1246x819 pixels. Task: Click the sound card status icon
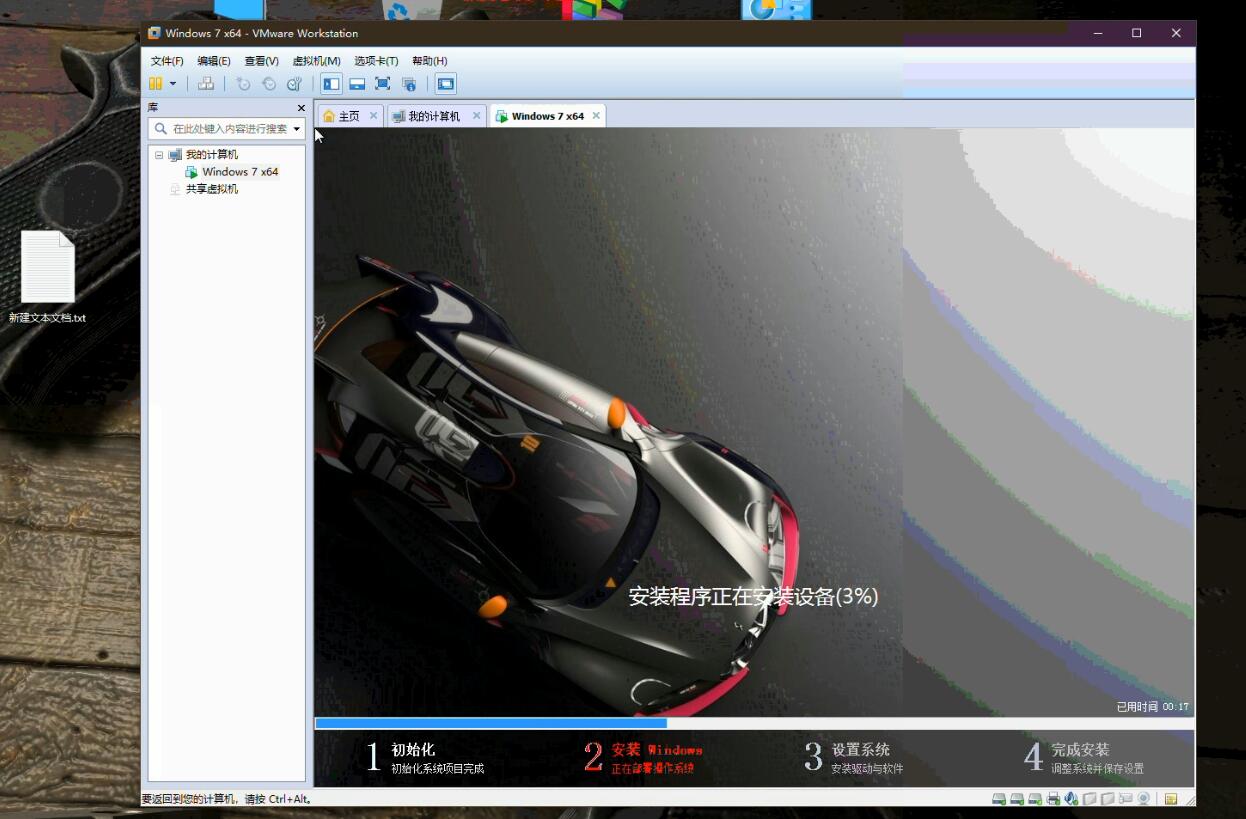click(1071, 799)
